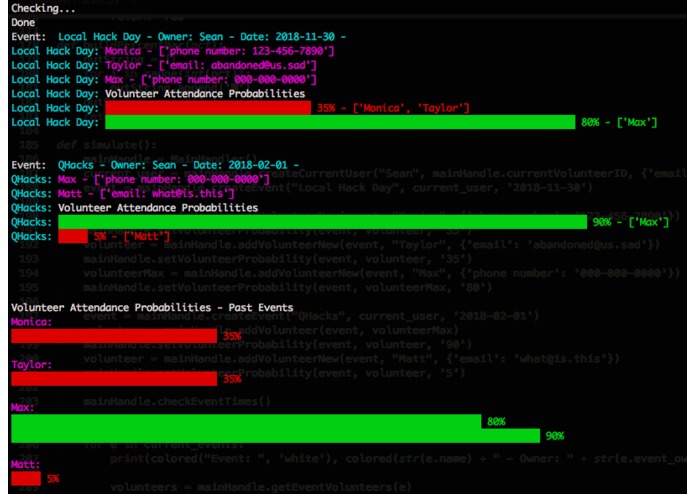Image resolution: width=695 pixels, height=494 pixels.
Task: Click the label "35% - ['Monica', 'Taylor']"
Action: (393, 108)
